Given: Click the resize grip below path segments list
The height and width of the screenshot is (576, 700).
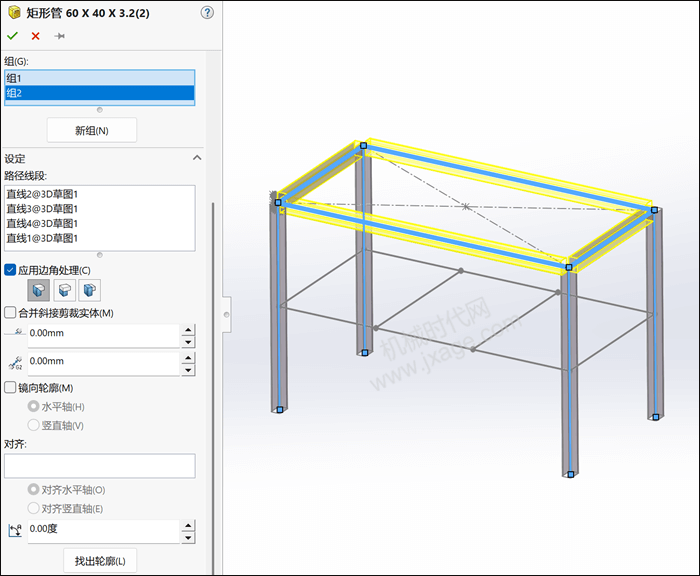Looking at the screenshot, I should coord(100,255).
